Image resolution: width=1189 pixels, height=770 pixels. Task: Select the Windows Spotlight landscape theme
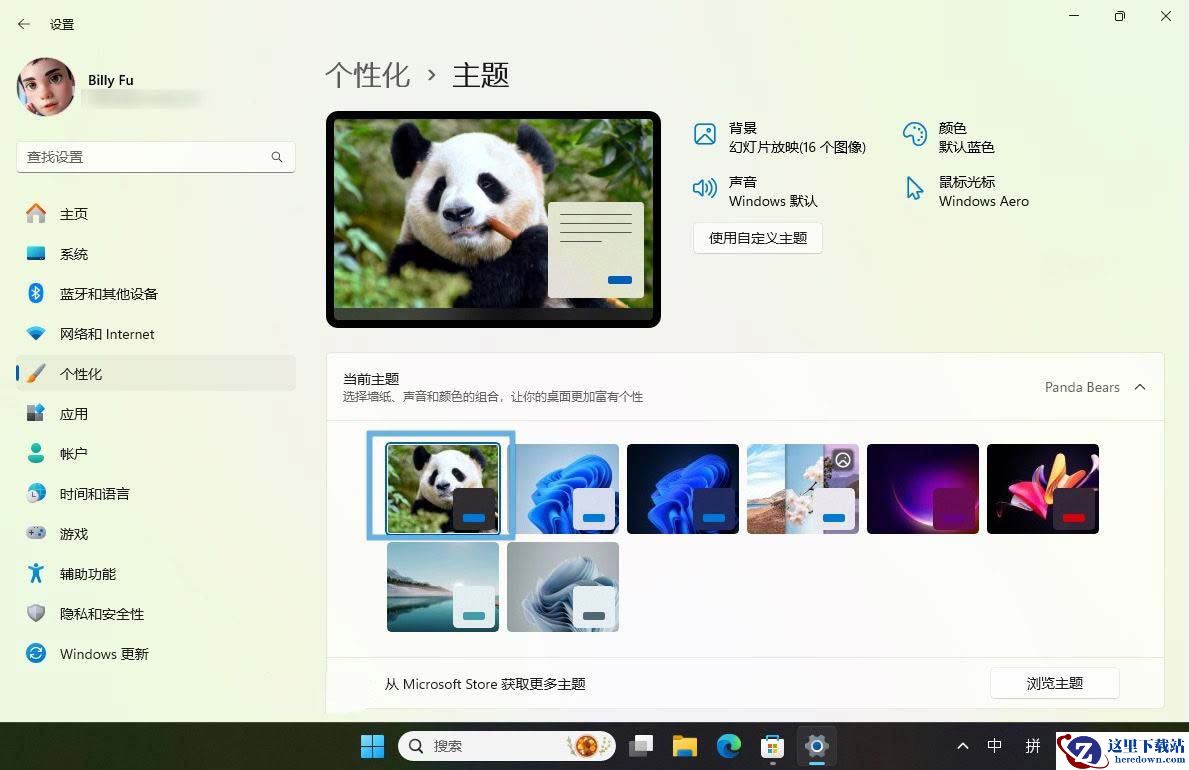[x=802, y=489]
